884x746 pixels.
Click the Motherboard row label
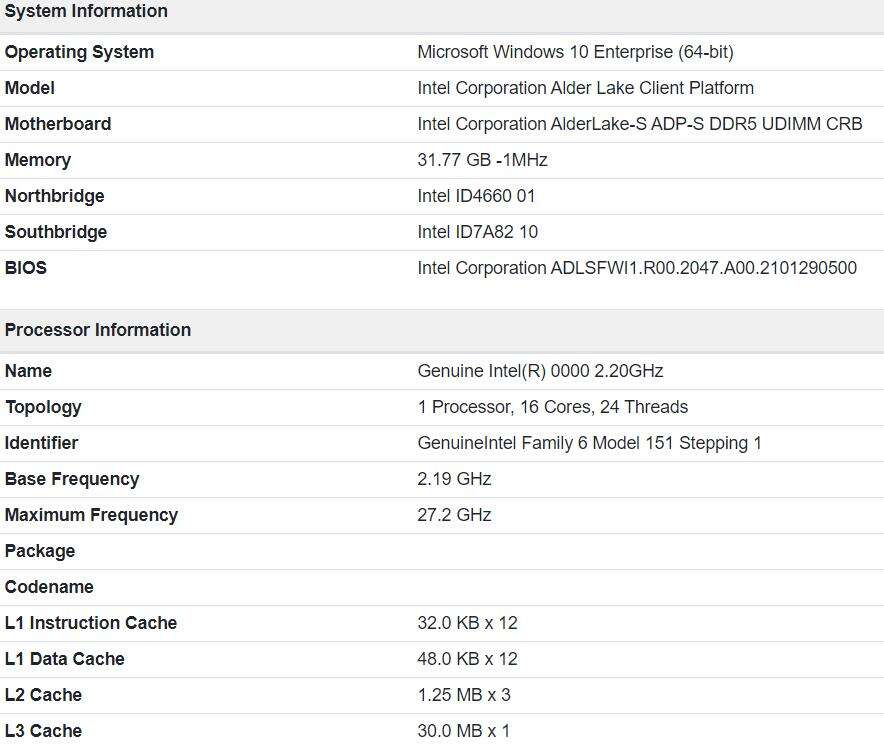(x=56, y=124)
